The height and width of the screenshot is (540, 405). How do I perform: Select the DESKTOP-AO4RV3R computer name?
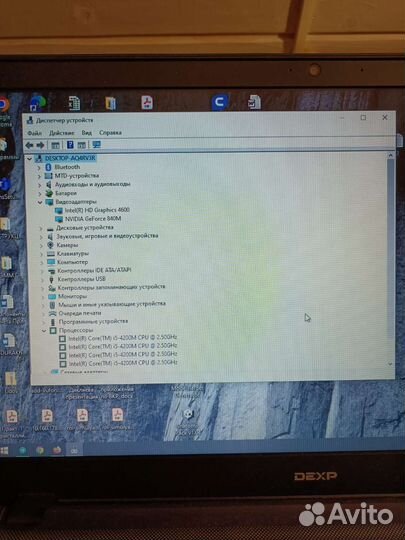tap(70, 158)
